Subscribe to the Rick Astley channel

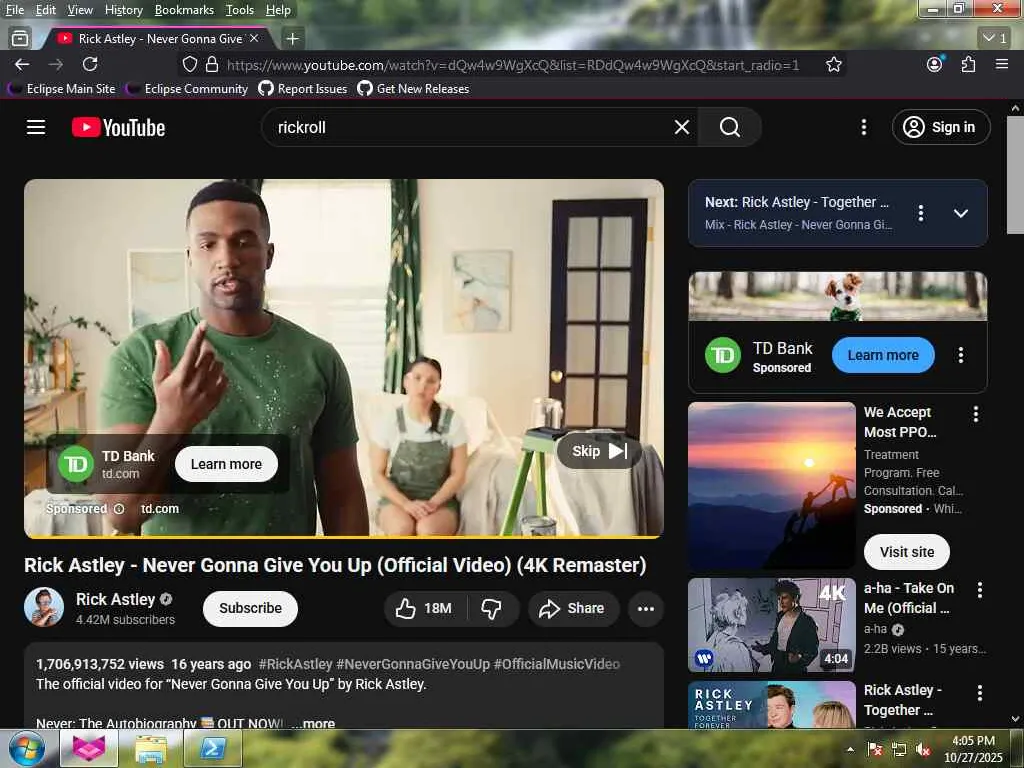click(250, 609)
